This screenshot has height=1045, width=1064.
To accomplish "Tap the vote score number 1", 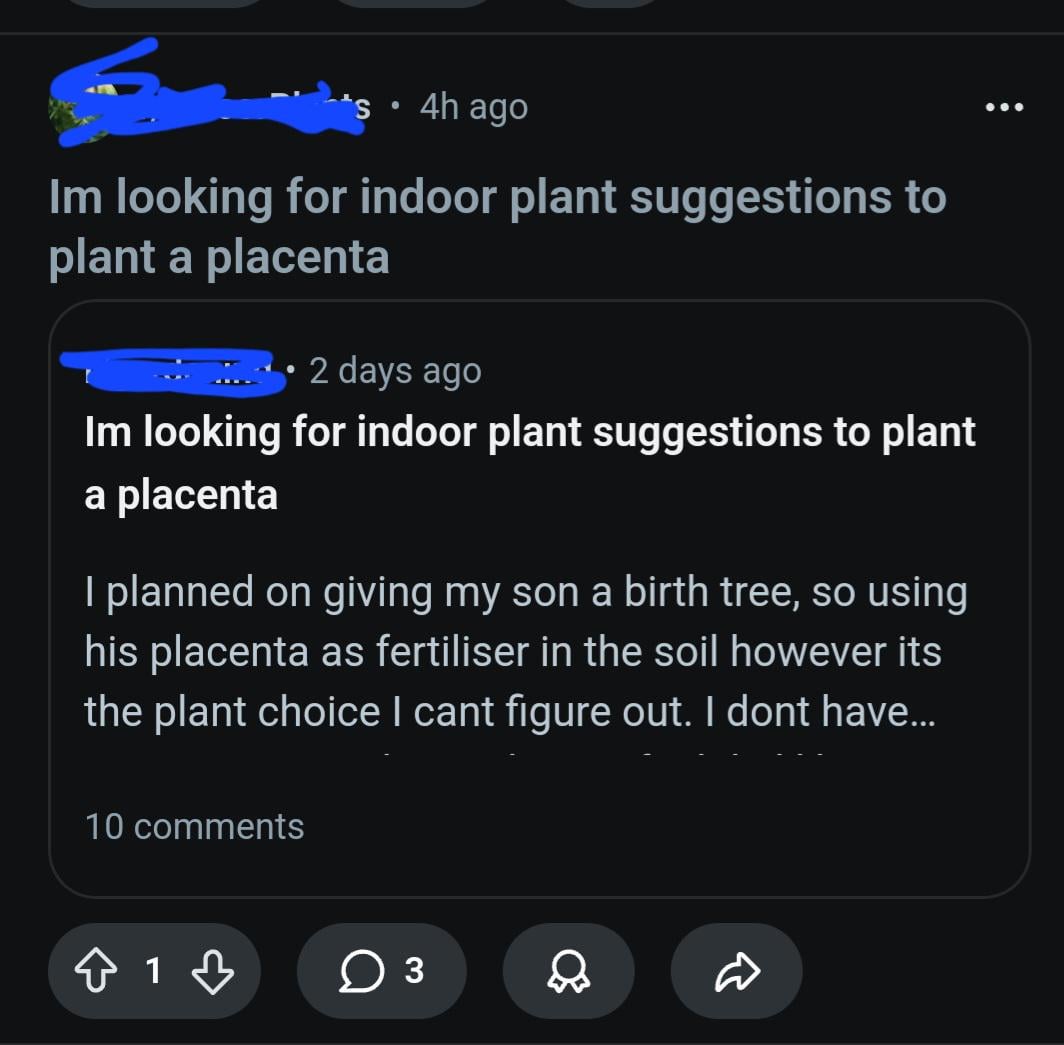I will [152, 971].
